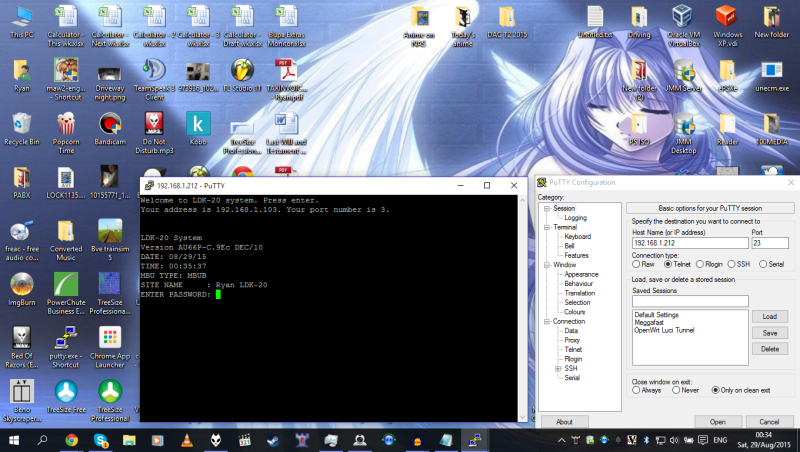Open the Popcorn Time desktop shortcut

click(66, 134)
